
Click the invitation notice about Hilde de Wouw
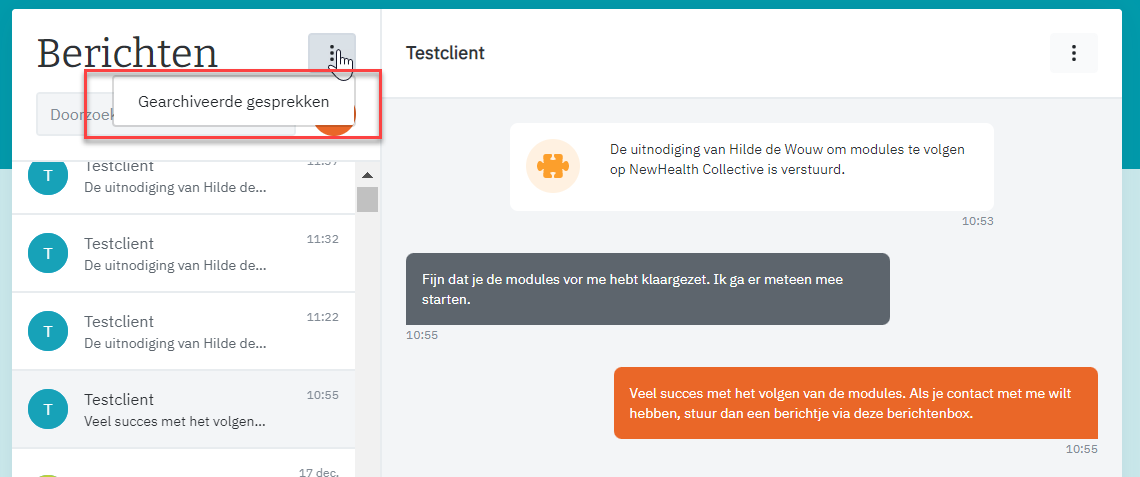[752, 167]
